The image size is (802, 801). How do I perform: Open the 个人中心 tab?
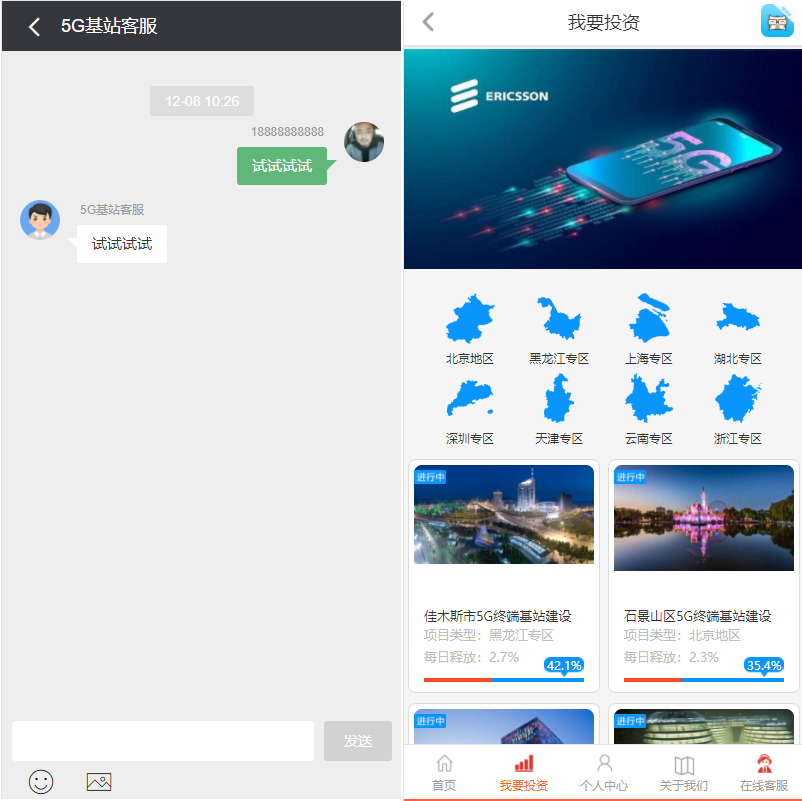[x=604, y=773]
